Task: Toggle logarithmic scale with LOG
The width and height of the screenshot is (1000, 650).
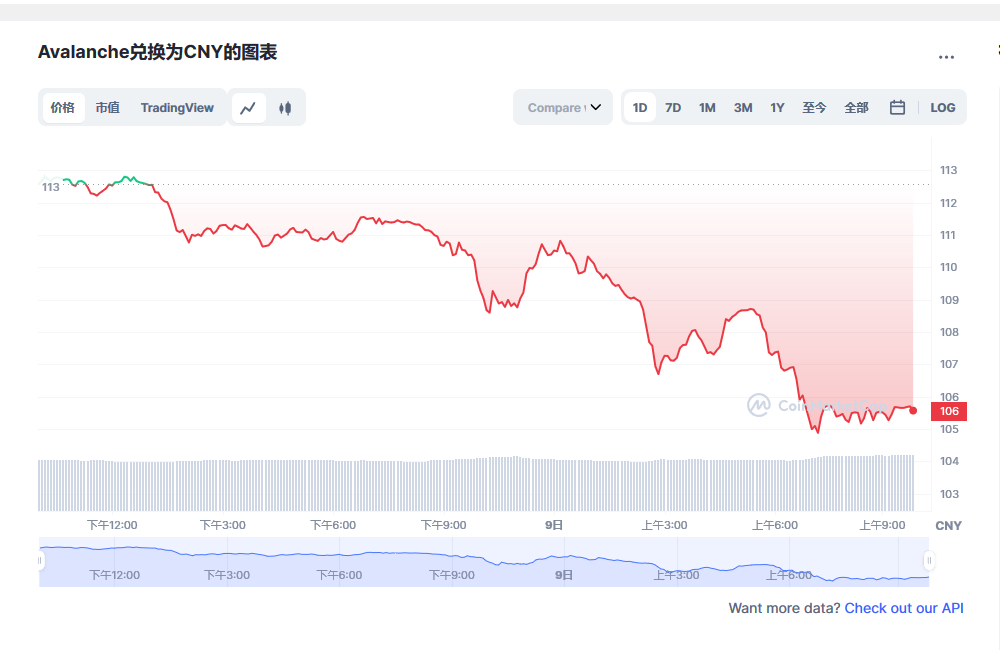Action: [x=942, y=107]
